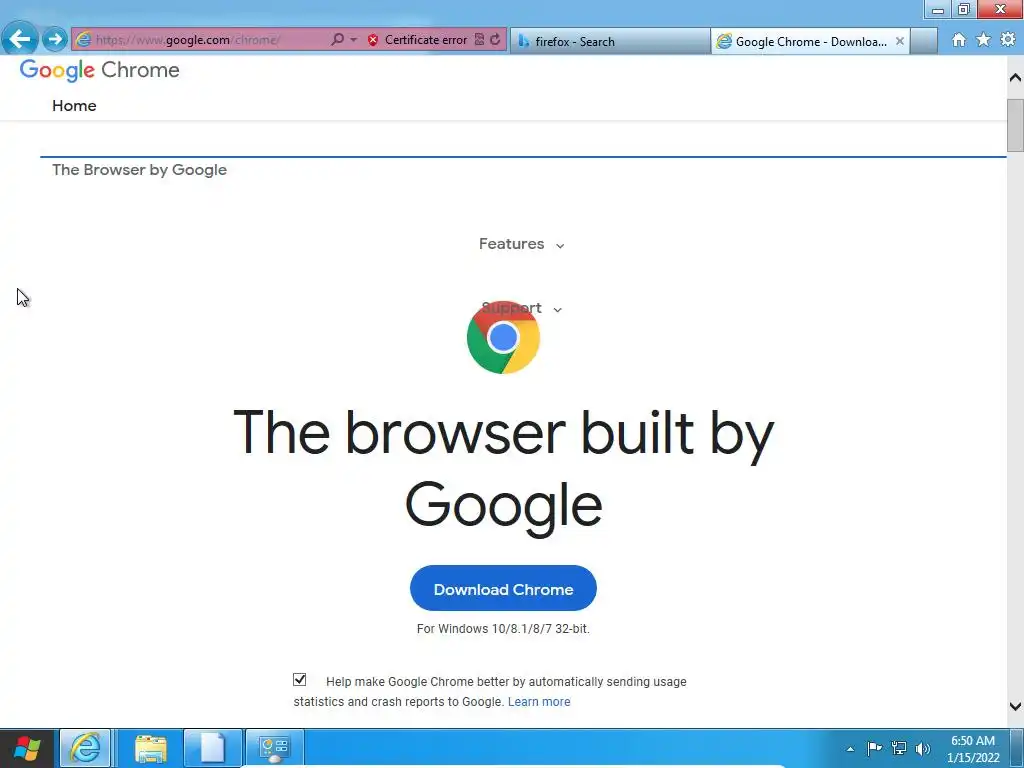
Task: Open the Learn more link
Action: pos(539,702)
